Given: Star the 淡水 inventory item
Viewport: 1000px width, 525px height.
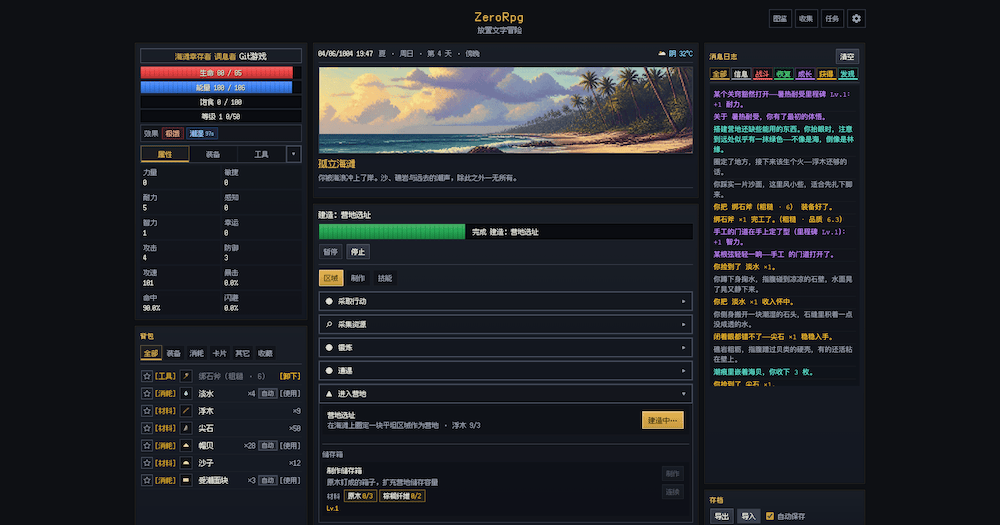Looking at the screenshot, I should click(147, 394).
